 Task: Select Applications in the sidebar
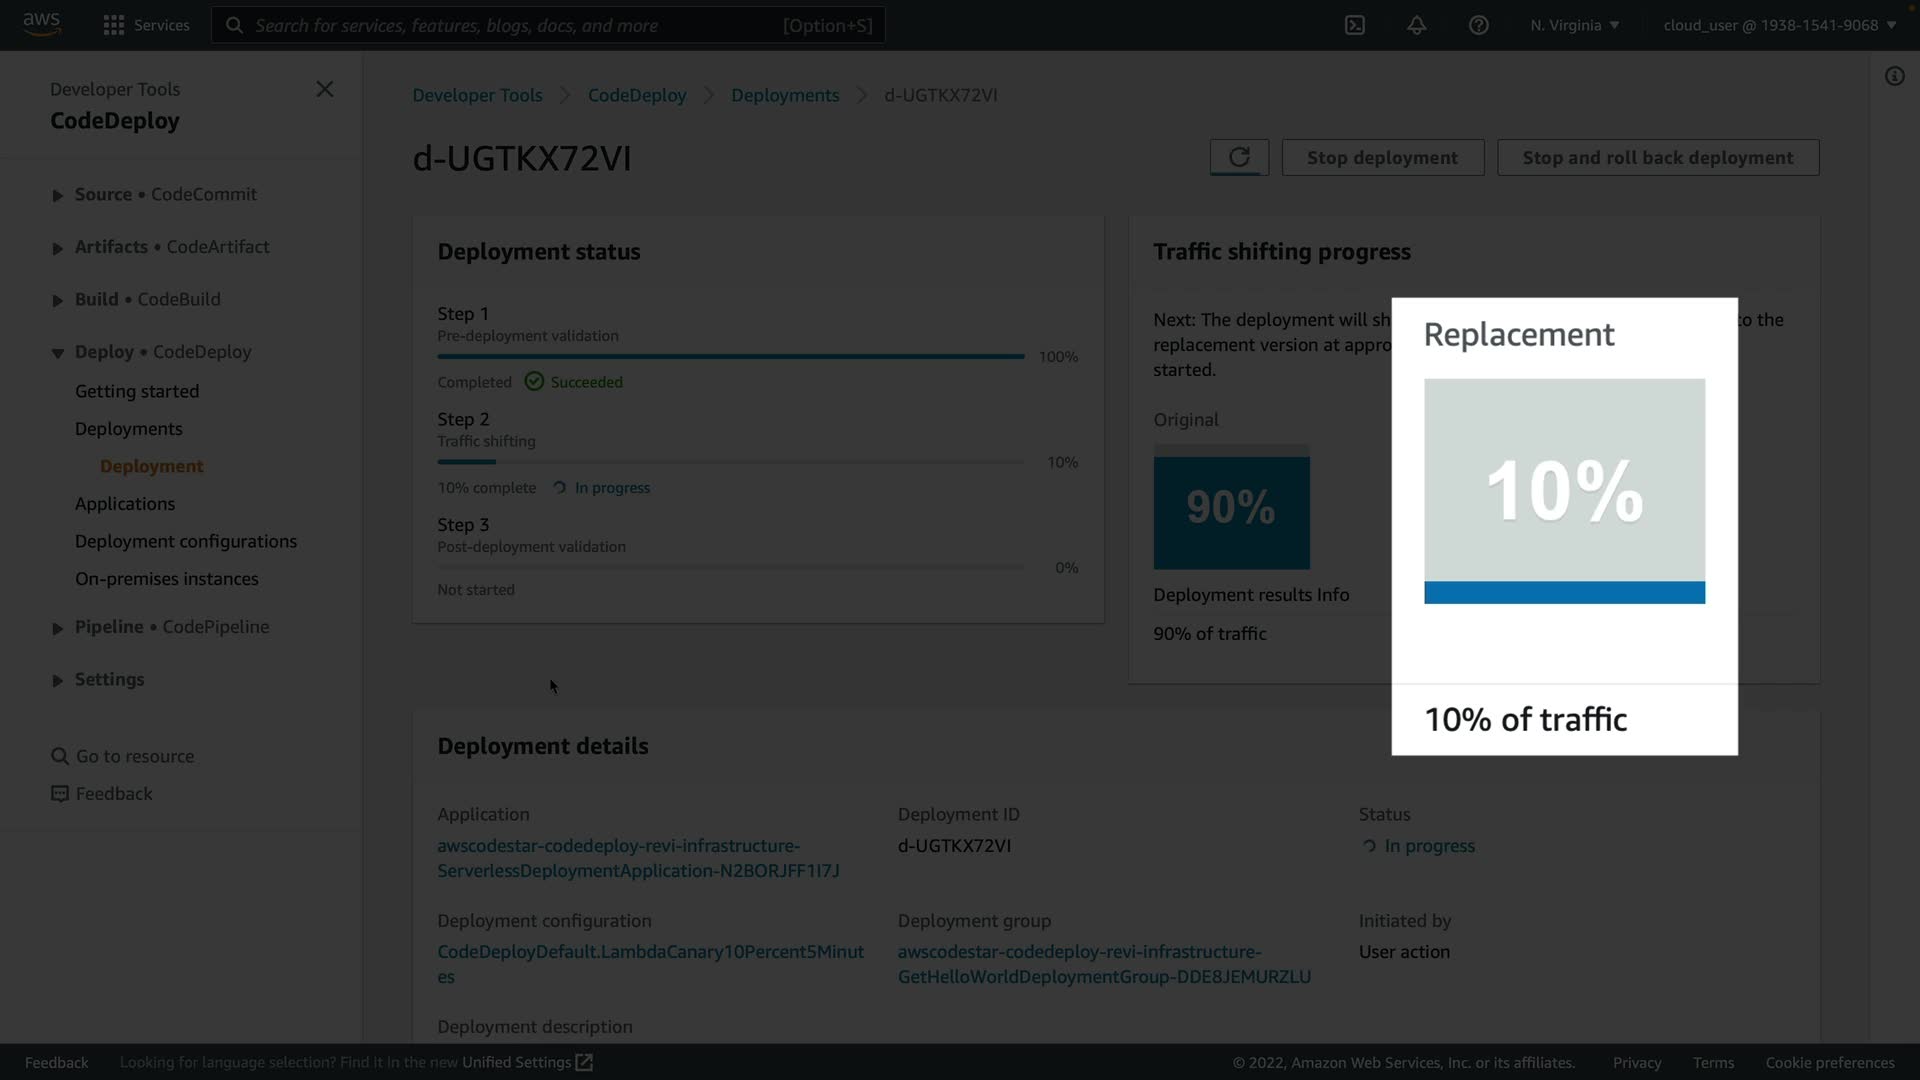[x=125, y=504]
